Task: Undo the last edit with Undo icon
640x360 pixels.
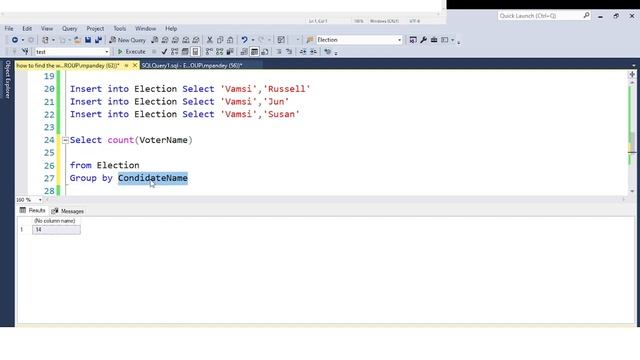Action: [x=244, y=40]
